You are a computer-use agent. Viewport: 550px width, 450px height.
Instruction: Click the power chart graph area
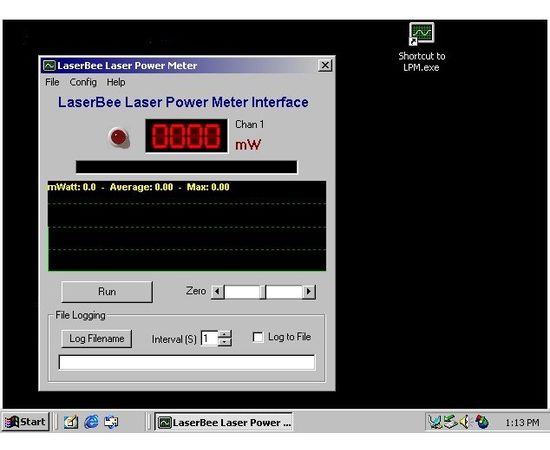[x=187, y=226]
